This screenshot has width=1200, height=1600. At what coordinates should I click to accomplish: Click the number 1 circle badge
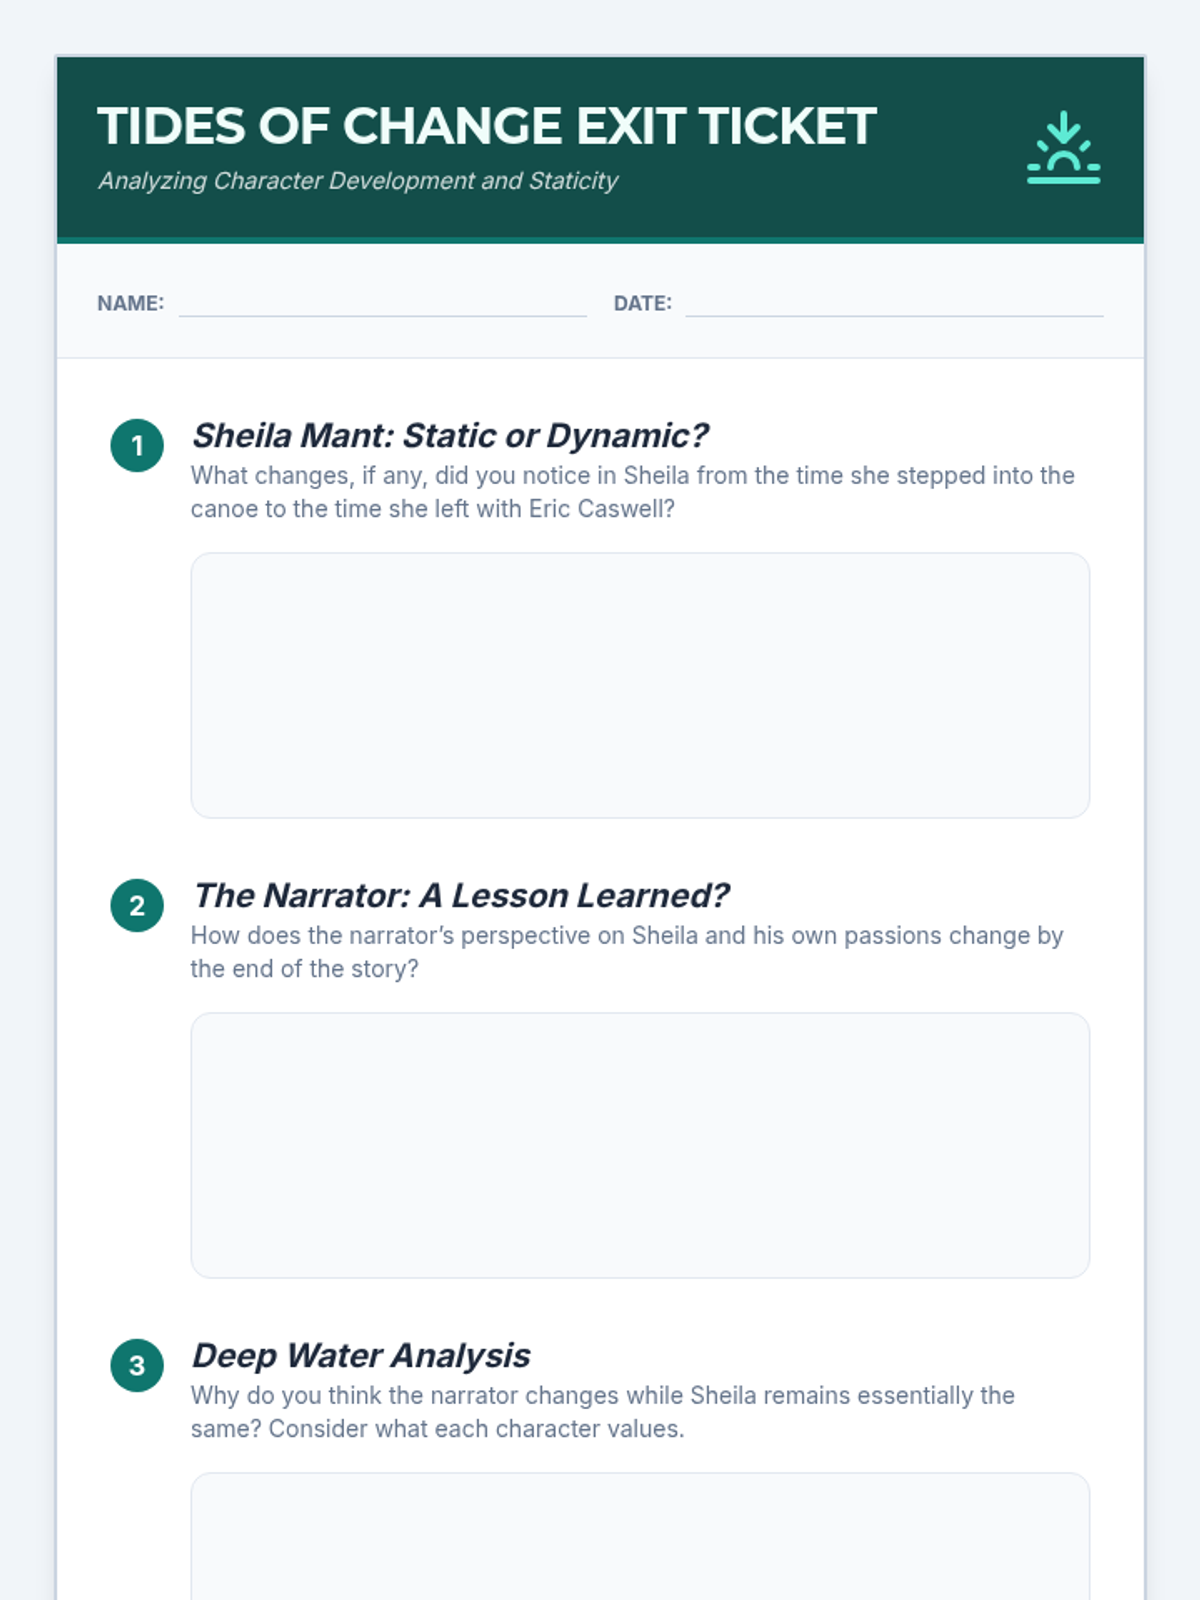[x=137, y=446]
